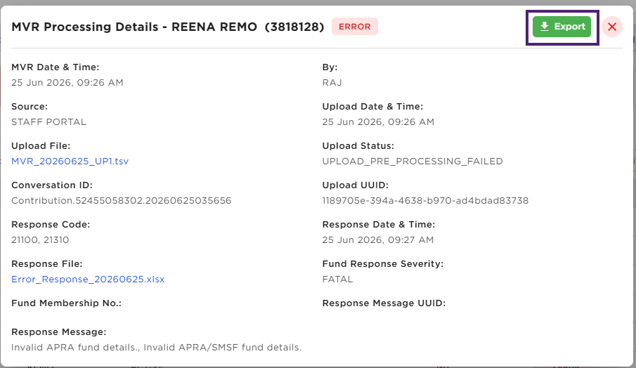Click the download arrow icon in Export

point(544,27)
